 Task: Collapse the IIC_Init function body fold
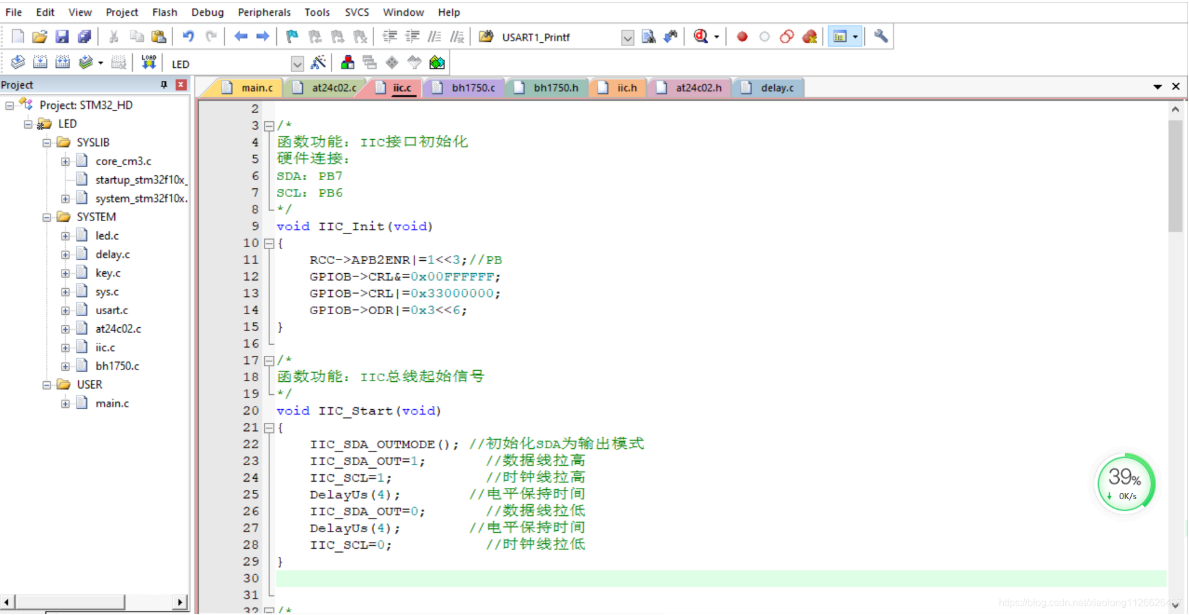(268, 243)
